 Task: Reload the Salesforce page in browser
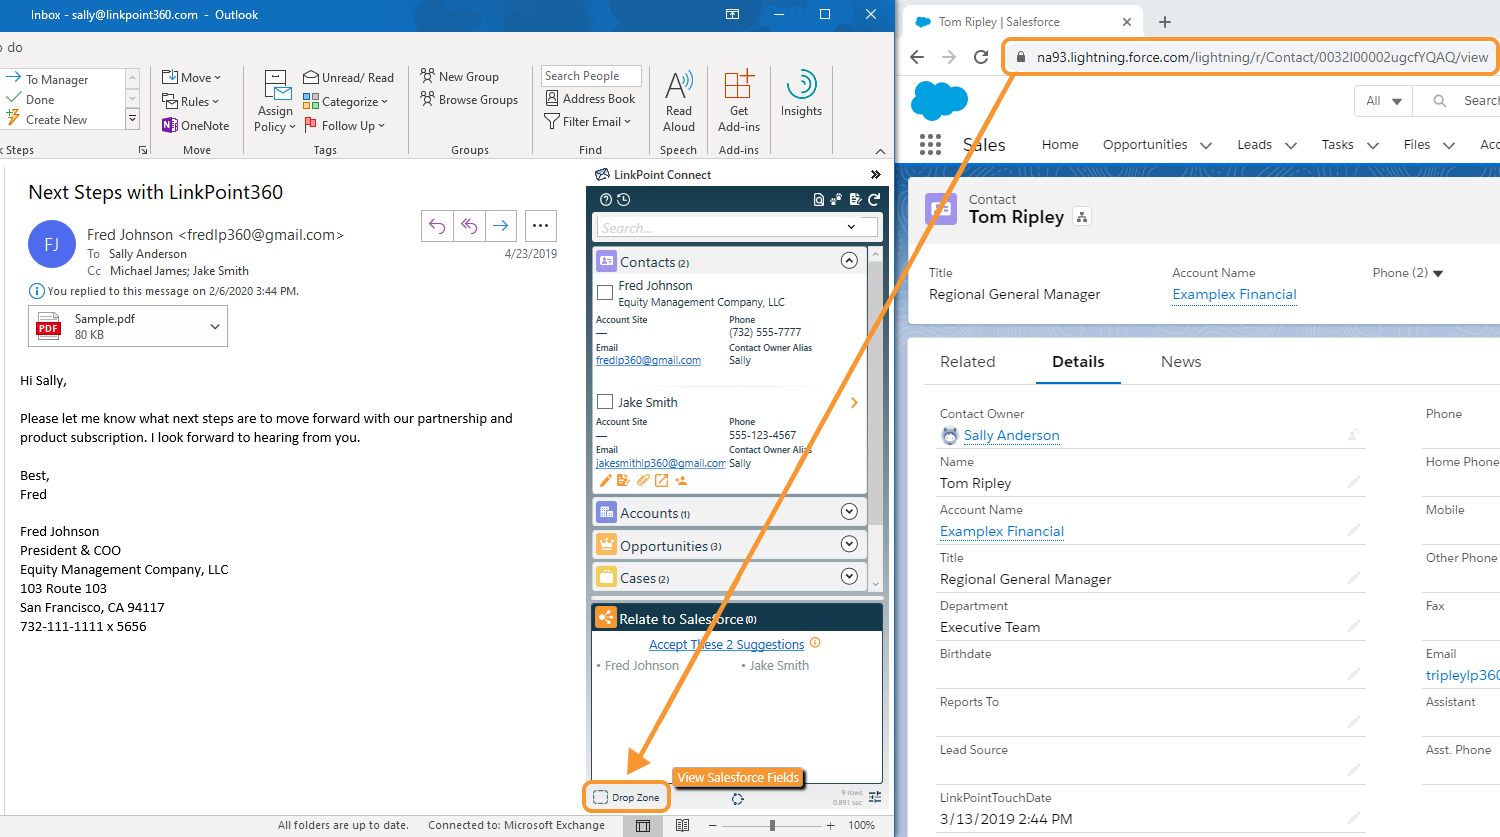pos(981,57)
